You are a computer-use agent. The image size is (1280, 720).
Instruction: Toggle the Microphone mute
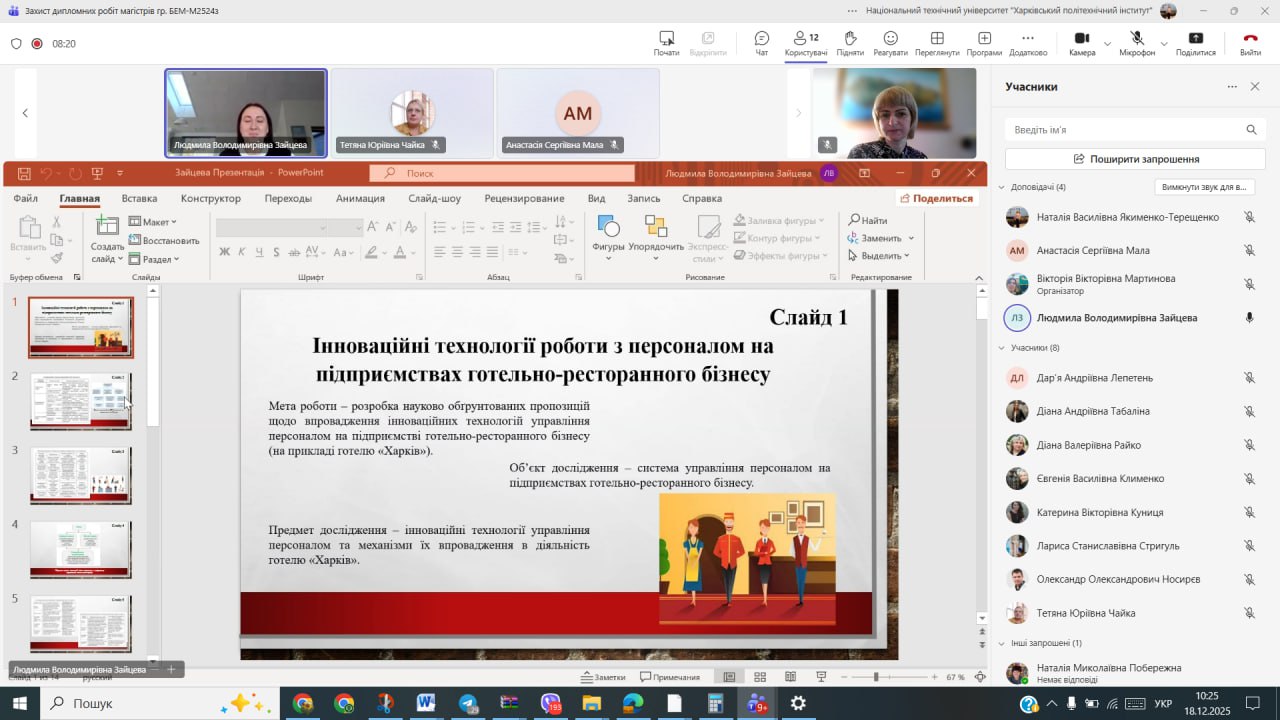[x=1136, y=43]
